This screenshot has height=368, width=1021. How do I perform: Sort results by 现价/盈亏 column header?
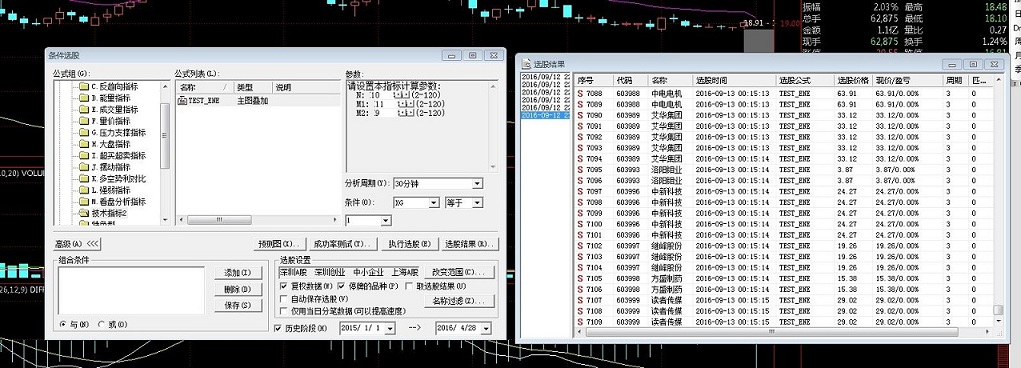(908, 81)
